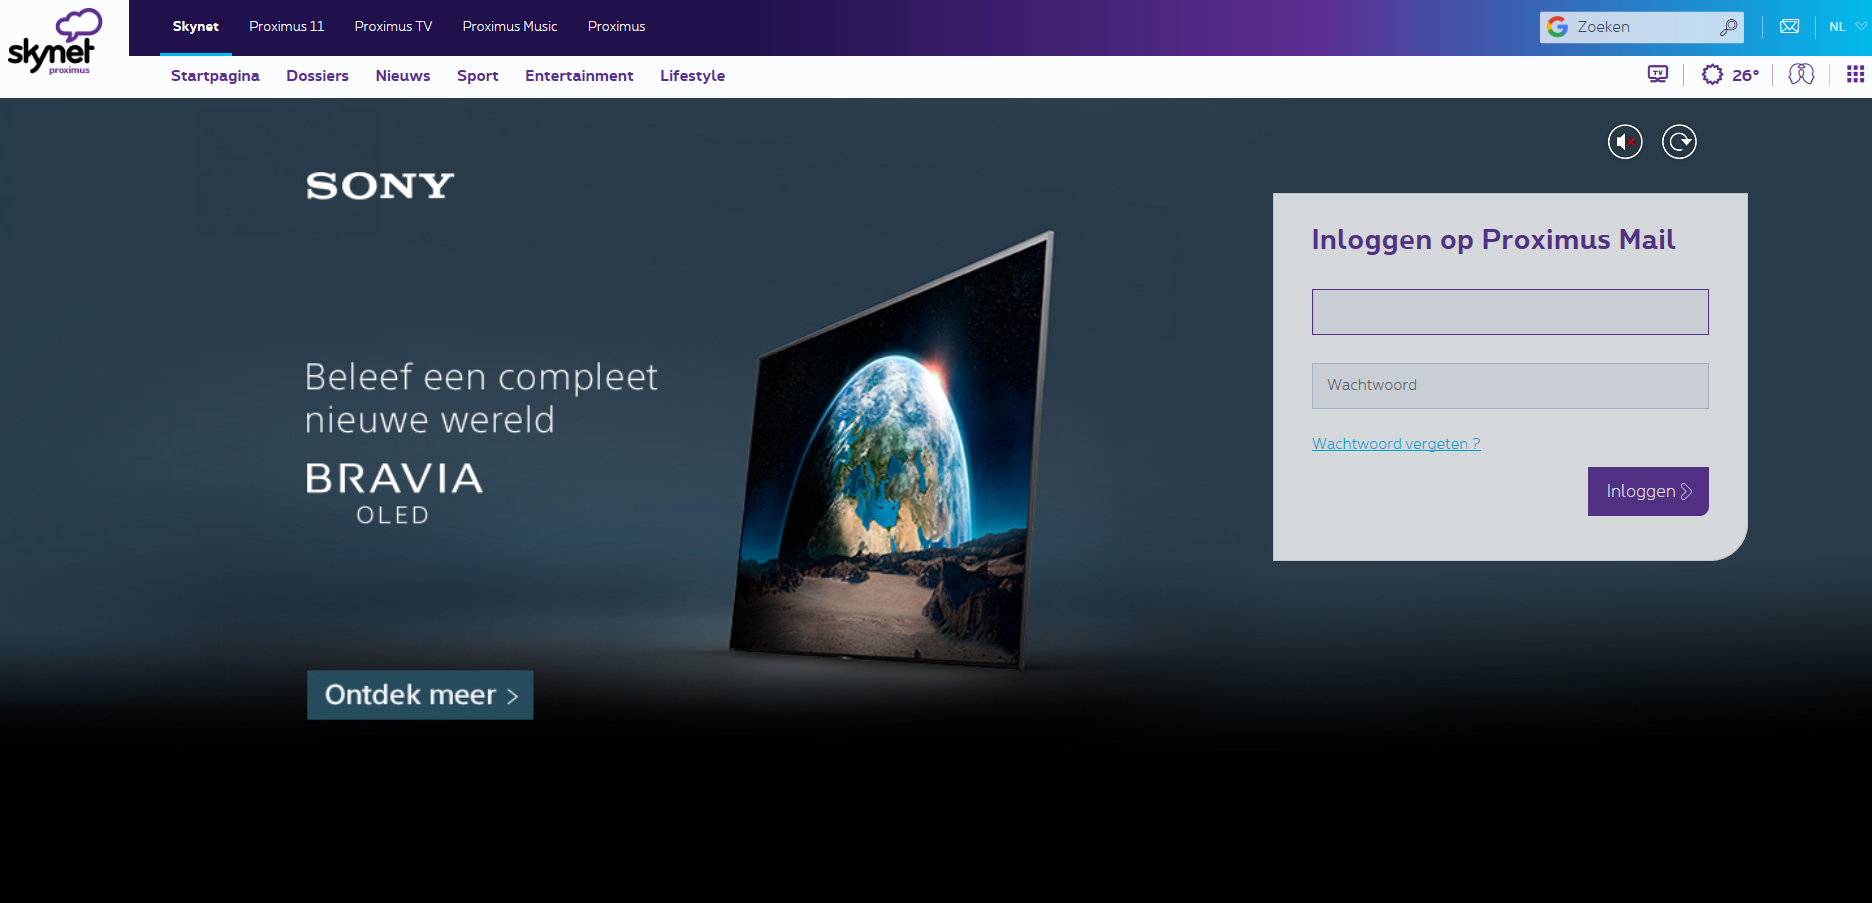The height and width of the screenshot is (903, 1872).
Task: Click the Inloggen button
Action: pos(1648,491)
